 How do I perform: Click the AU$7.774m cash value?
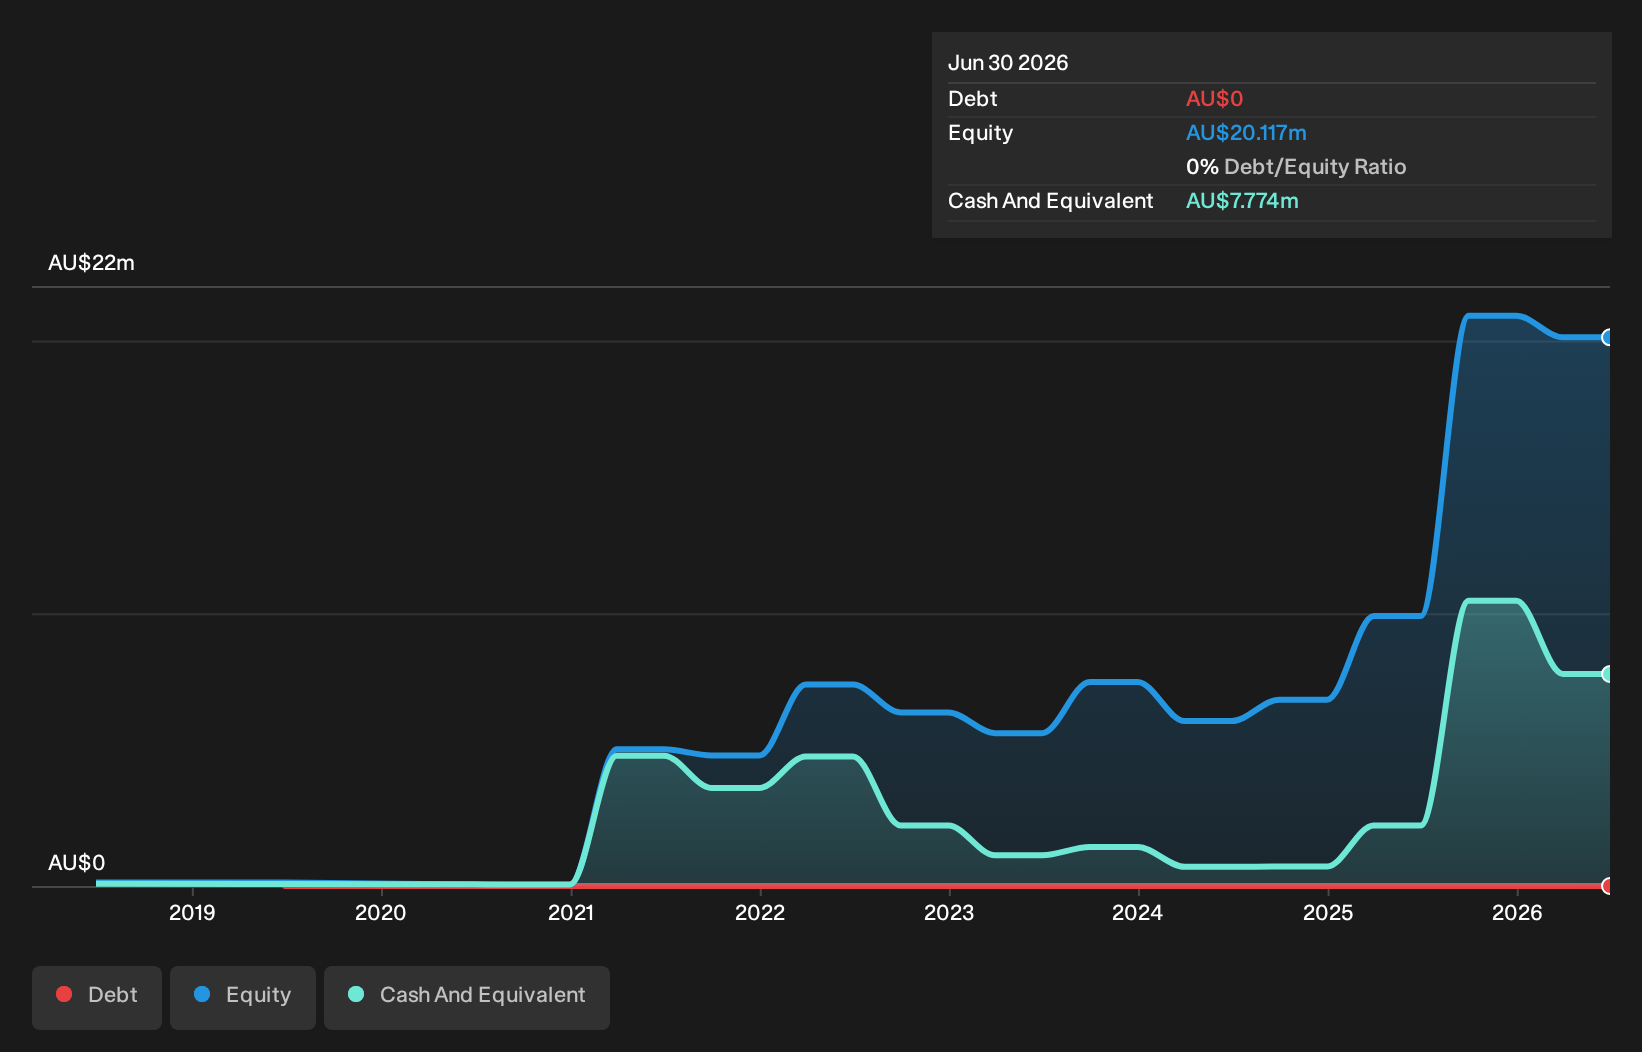coord(1242,201)
